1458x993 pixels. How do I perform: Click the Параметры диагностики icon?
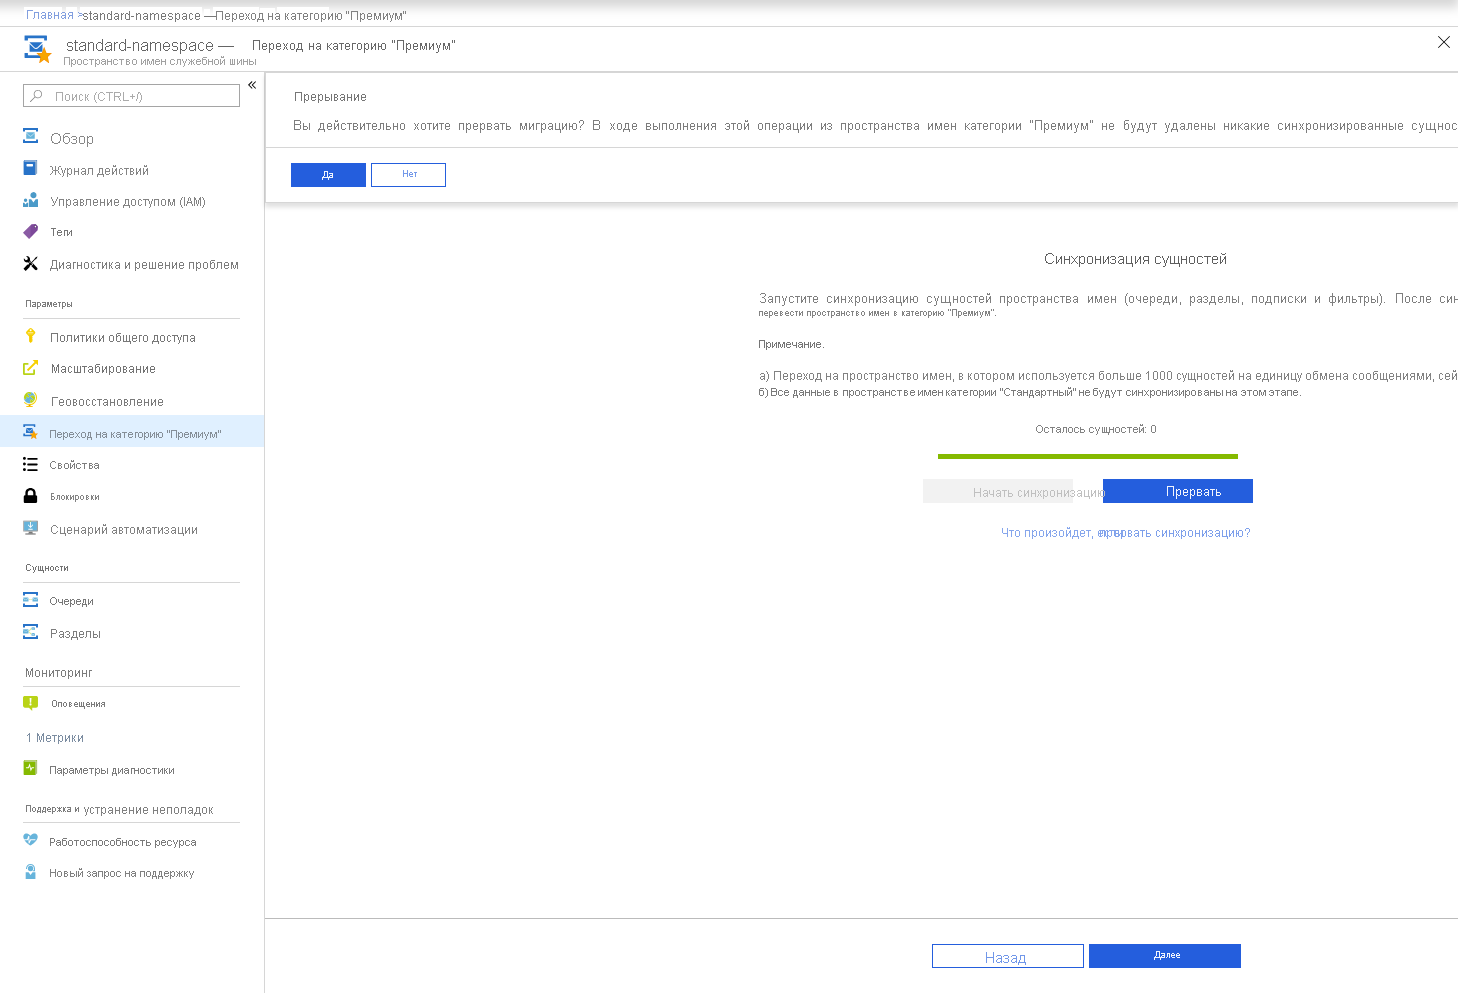coord(31,769)
